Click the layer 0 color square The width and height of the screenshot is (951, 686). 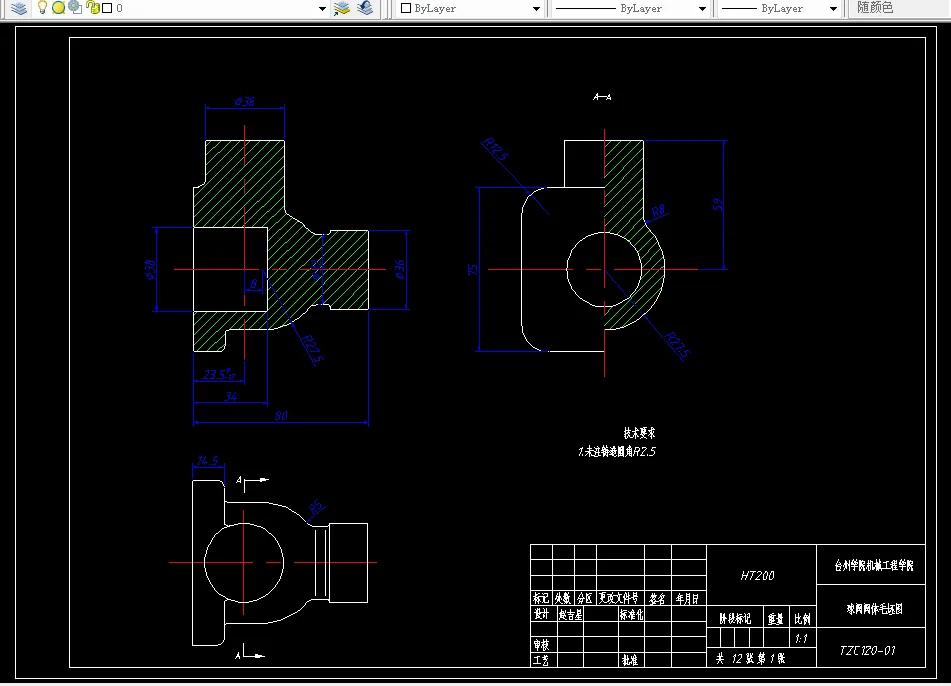tap(107, 8)
